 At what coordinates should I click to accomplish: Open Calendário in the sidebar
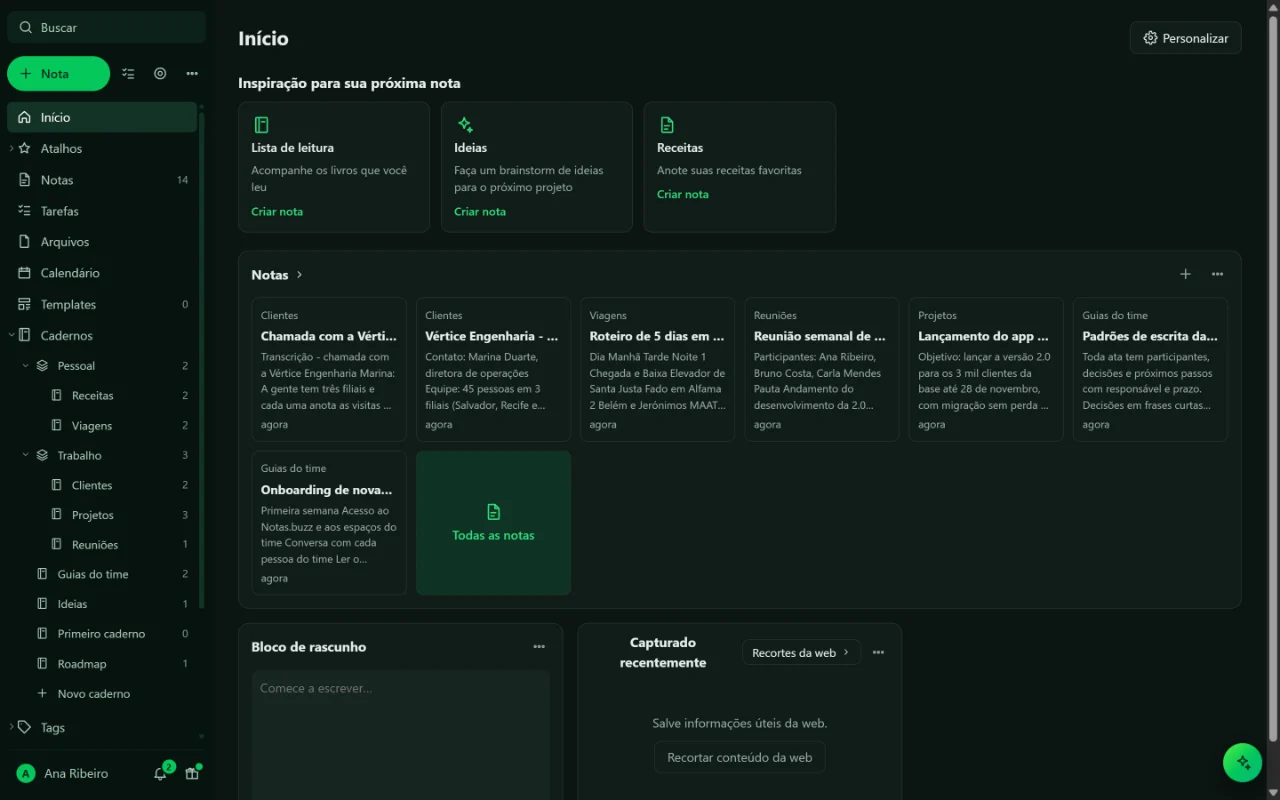[x=102, y=273]
